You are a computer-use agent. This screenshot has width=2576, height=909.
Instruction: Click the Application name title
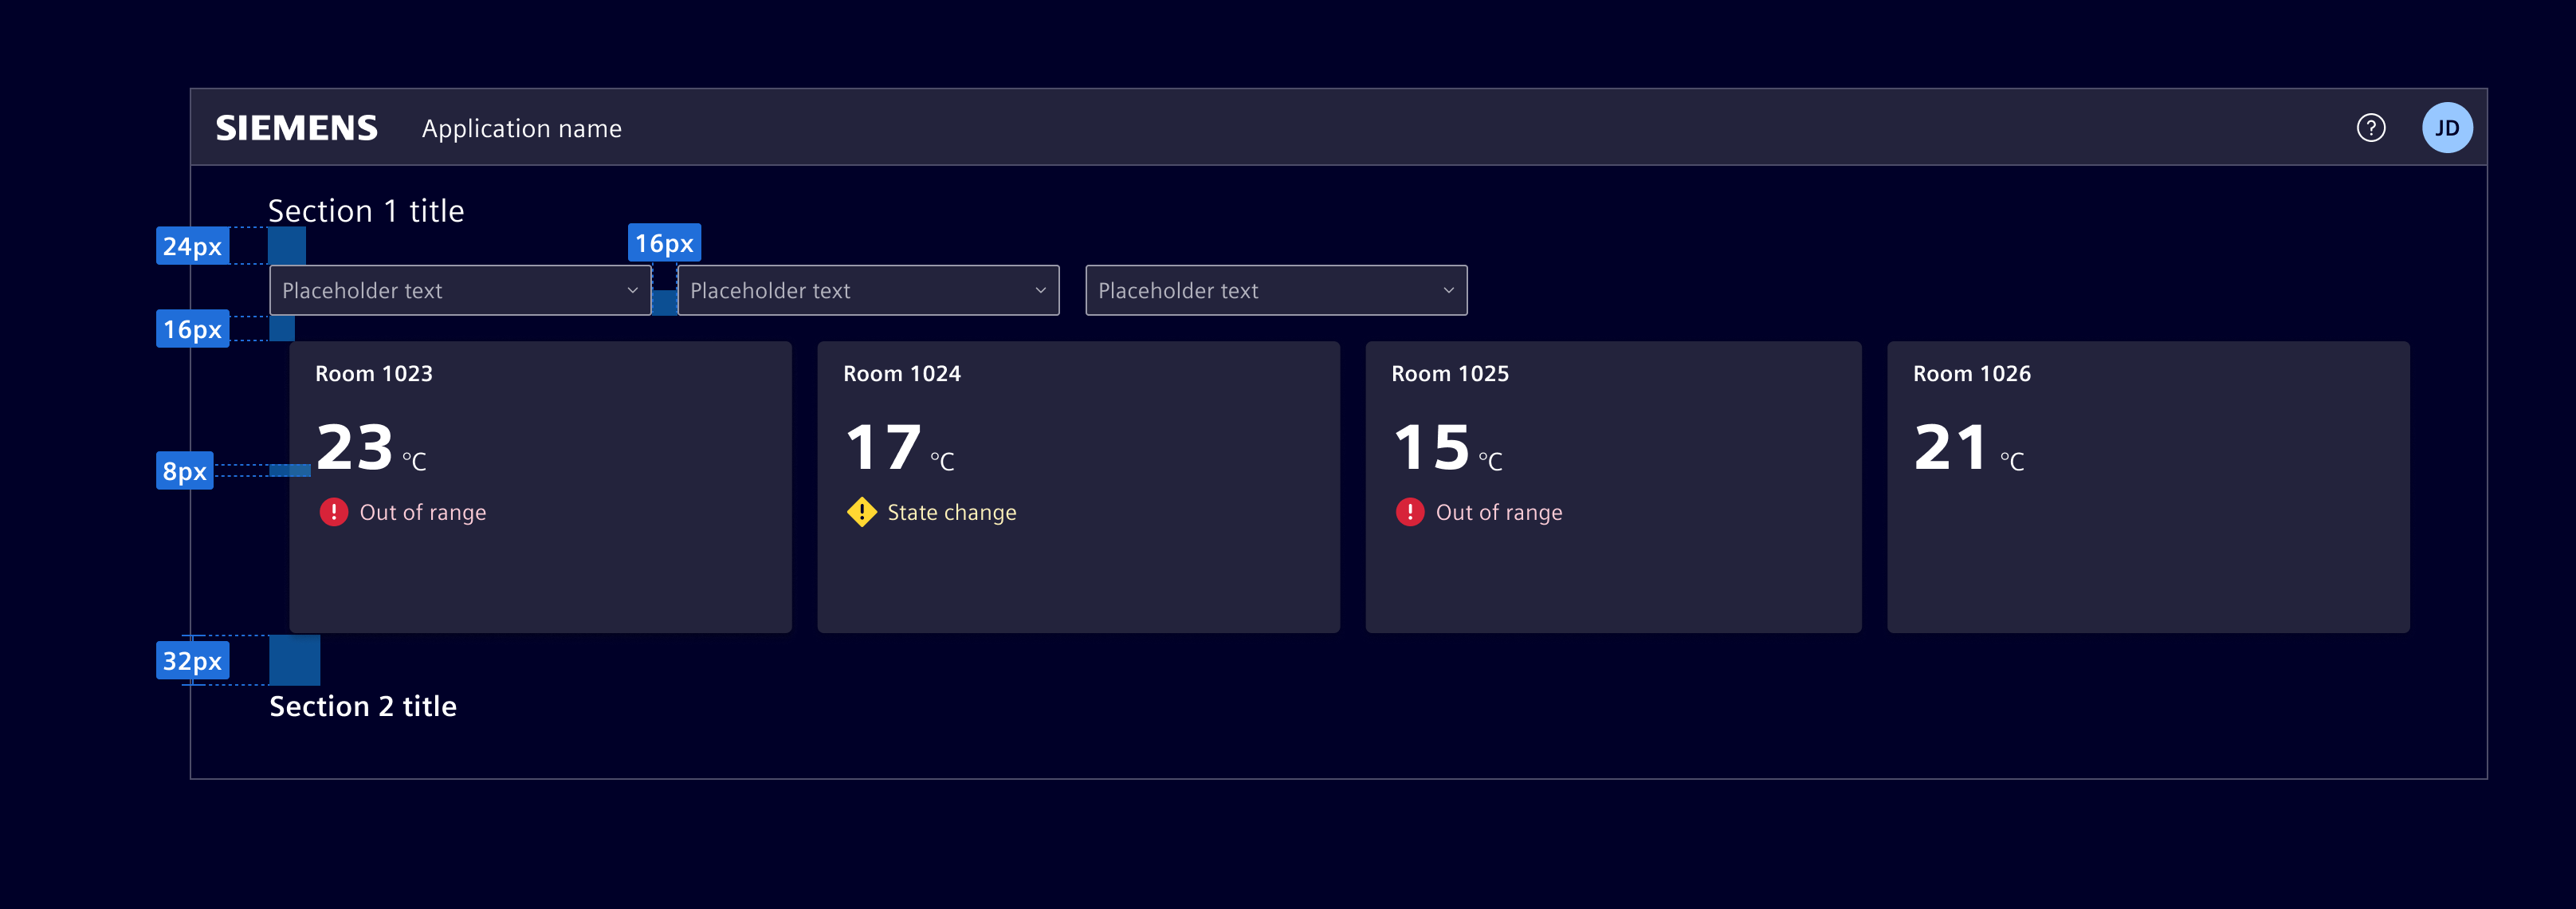click(521, 129)
